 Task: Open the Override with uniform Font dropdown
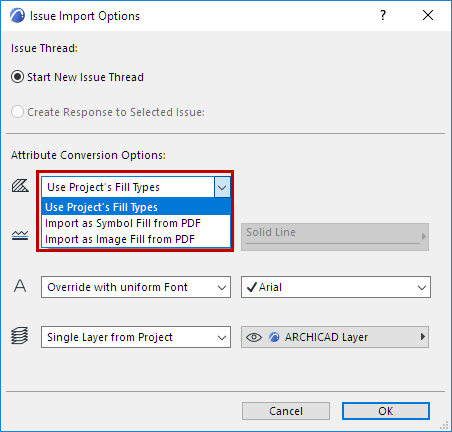[x=136, y=287]
